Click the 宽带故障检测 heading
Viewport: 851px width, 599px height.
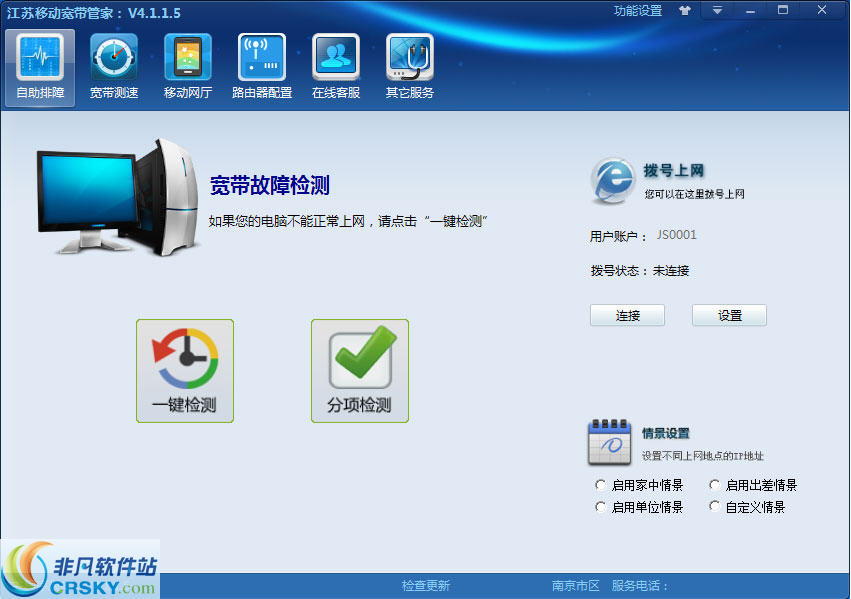(x=270, y=186)
